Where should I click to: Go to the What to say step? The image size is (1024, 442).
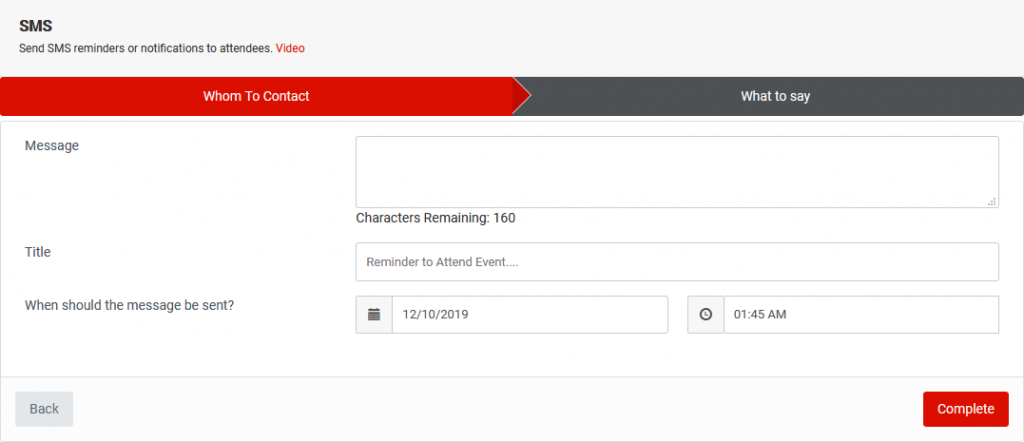[775, 97]
